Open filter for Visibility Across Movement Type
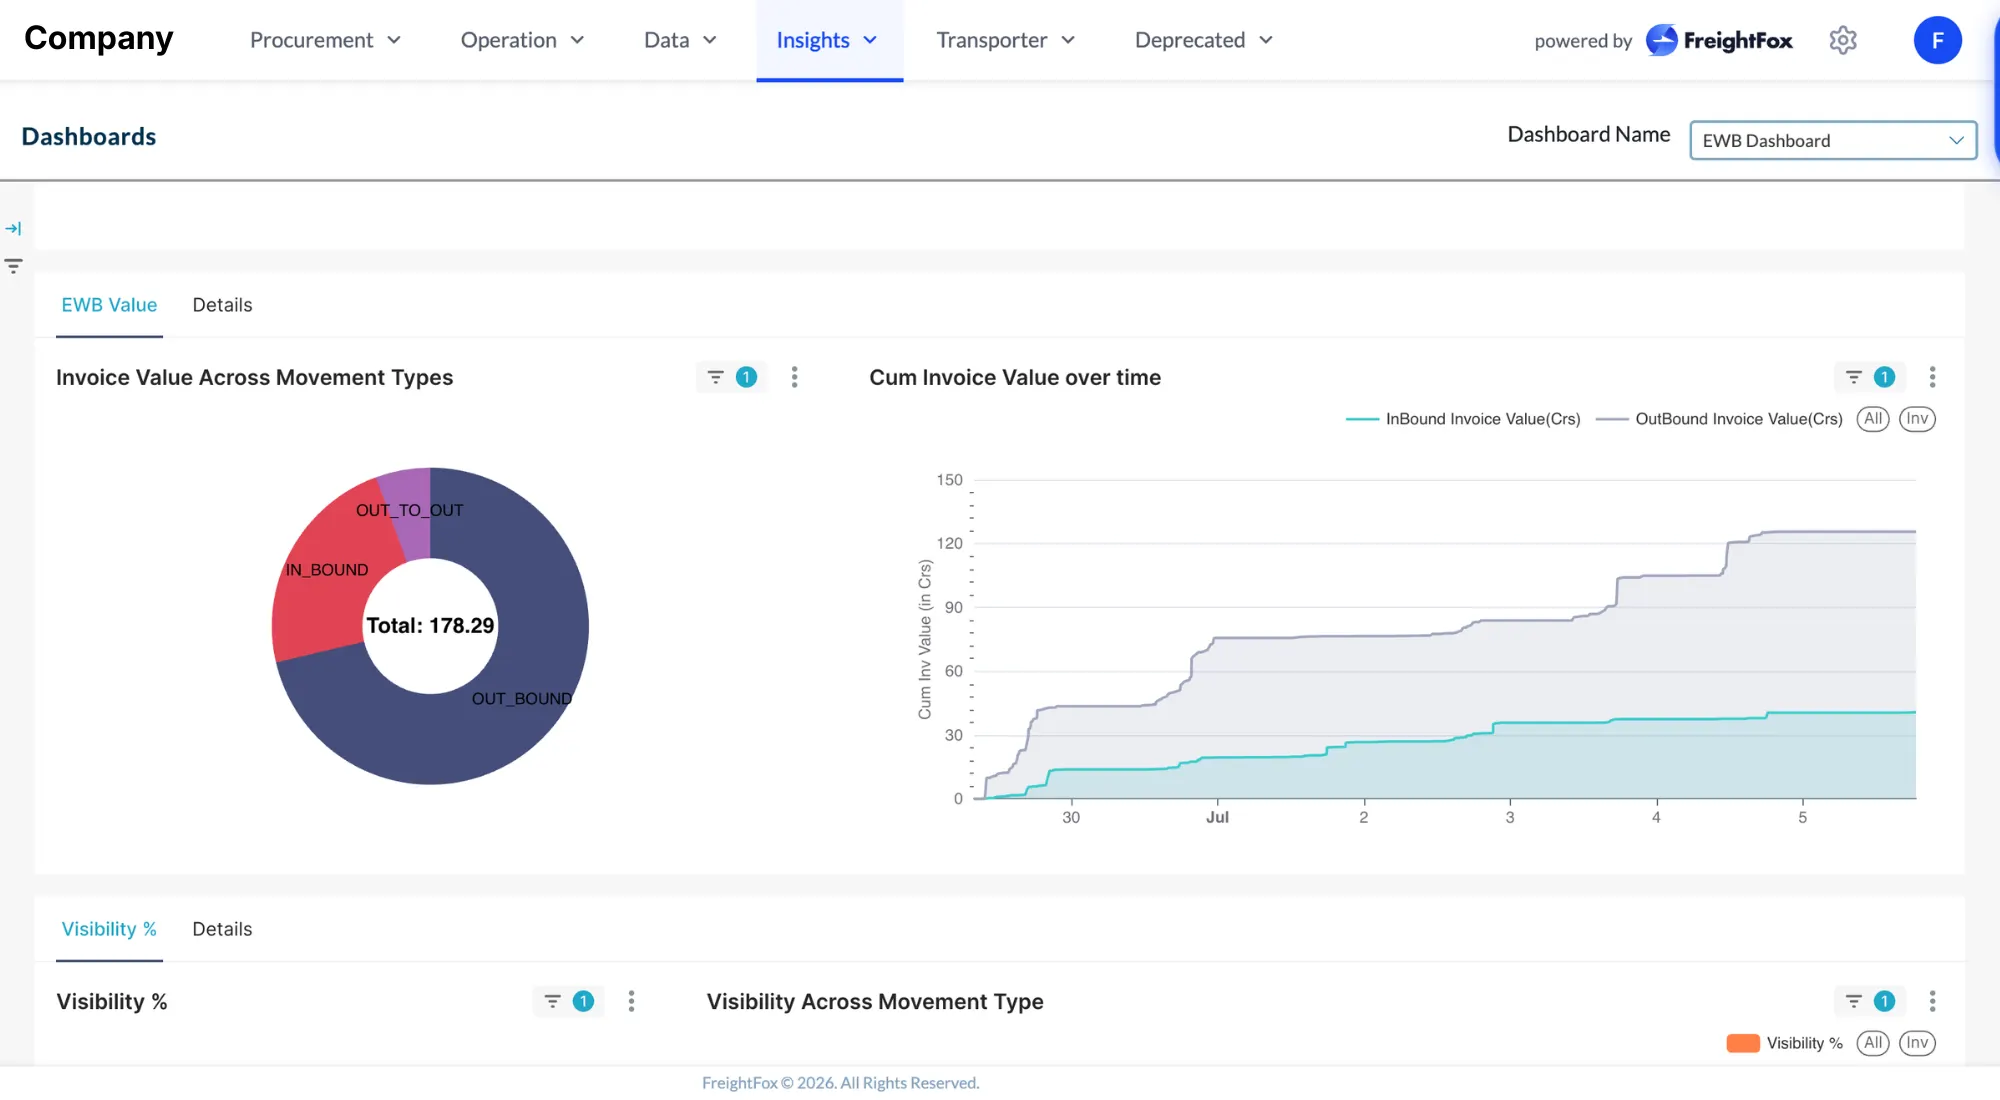Screen dimensions: 2000x1100 point(1869,1001)
